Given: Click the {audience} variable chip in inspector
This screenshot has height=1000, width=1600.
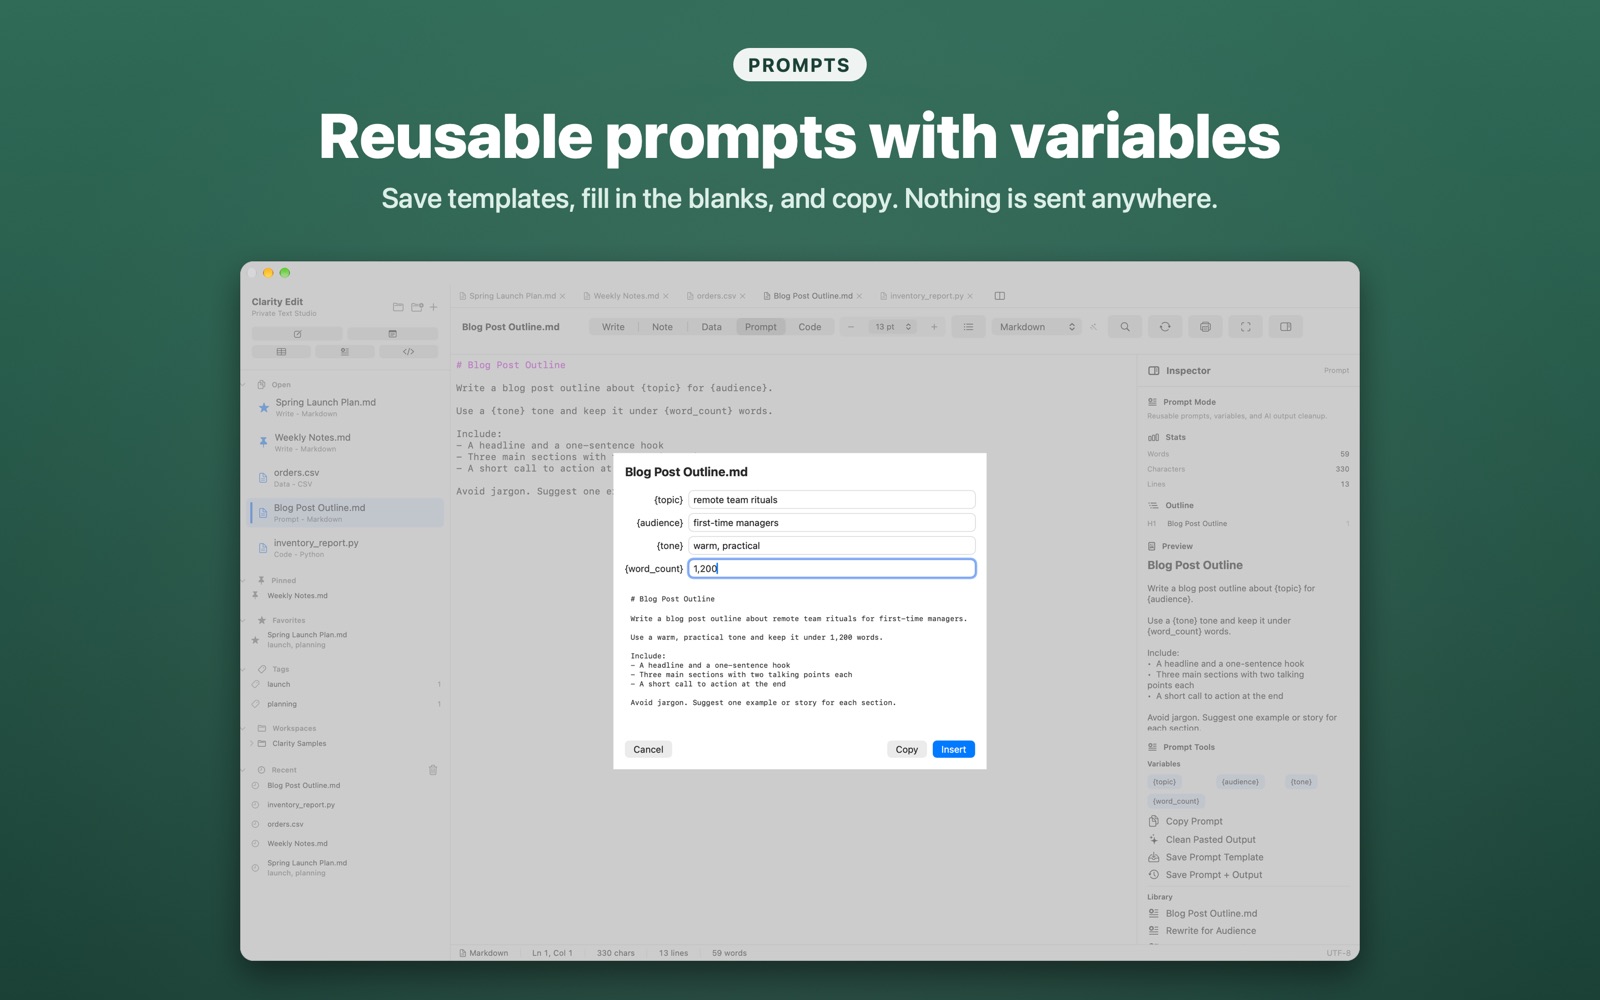Looking at the screenshot, I should click(x=1240, y=782).
